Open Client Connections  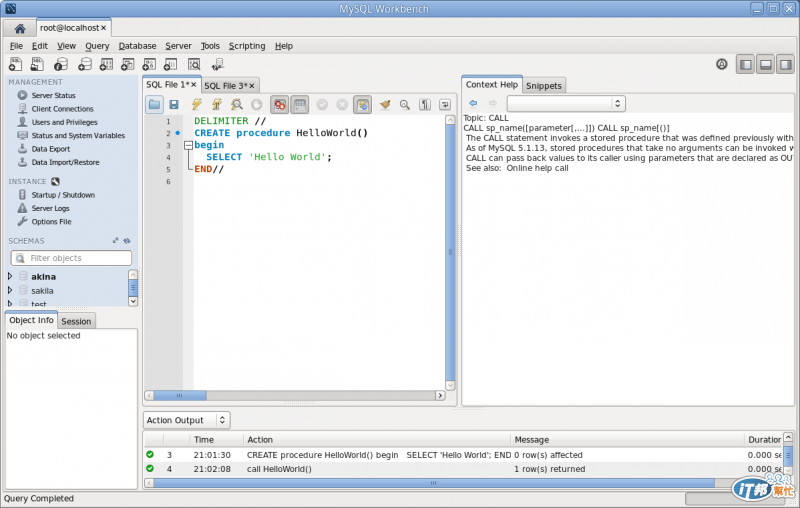pyautogui.click(x=62, y=109)
